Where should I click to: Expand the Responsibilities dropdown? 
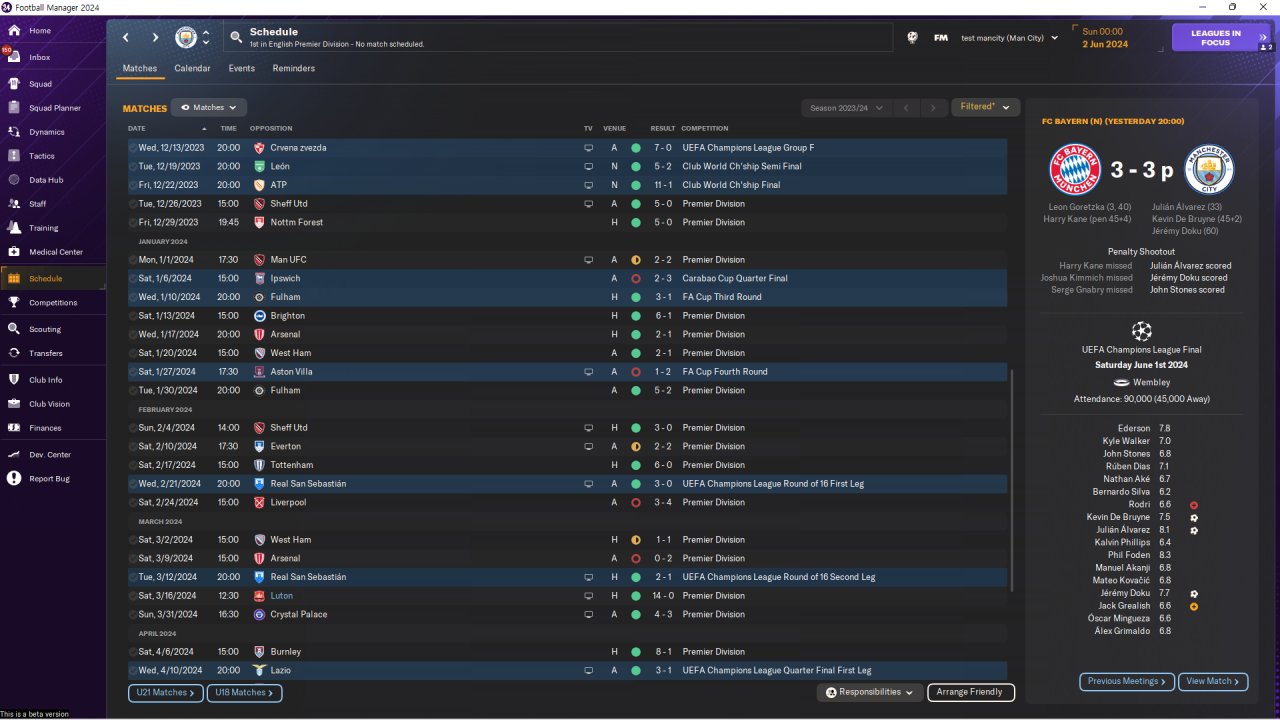(x=869, y=692)
